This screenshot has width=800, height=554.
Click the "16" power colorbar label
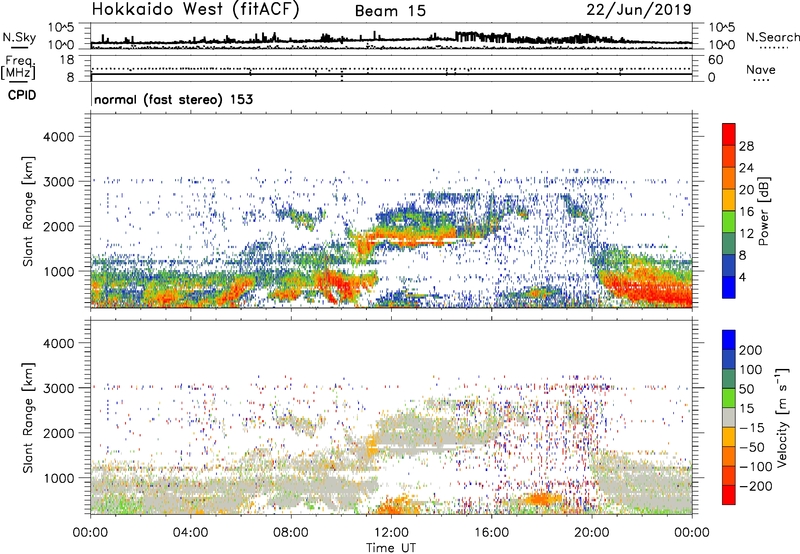746,212
